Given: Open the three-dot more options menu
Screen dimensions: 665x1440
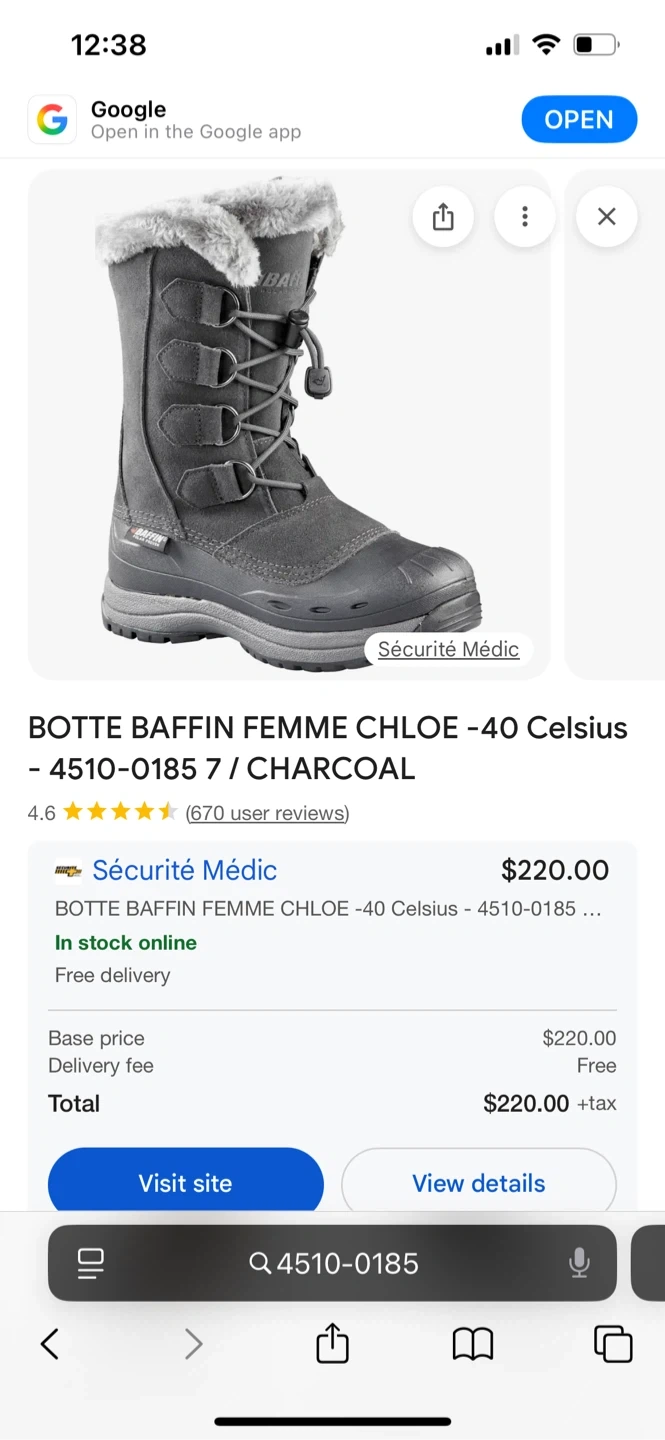Looking at the screenshot, I should click(x=524, y=217).
